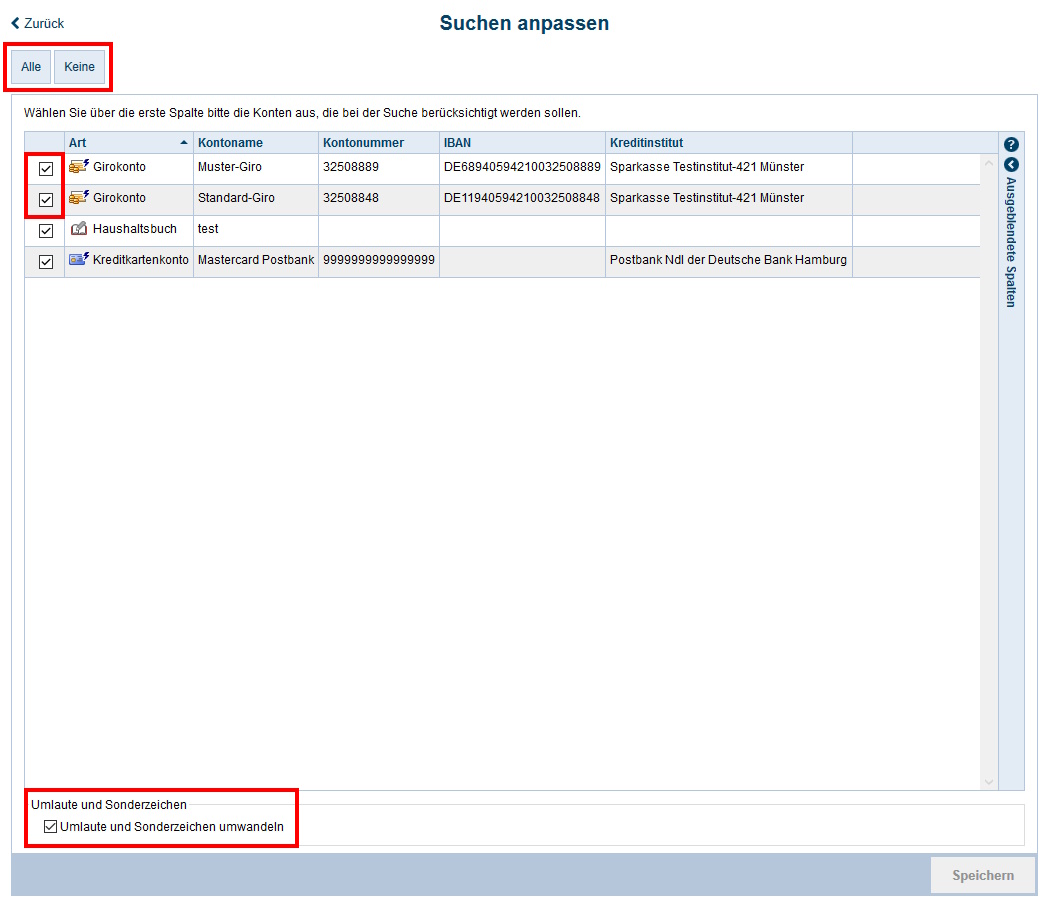Click Postbank Ndl der Deutsche Bank Hamburg
The image size is (1045, 900).
click(728, 260)
